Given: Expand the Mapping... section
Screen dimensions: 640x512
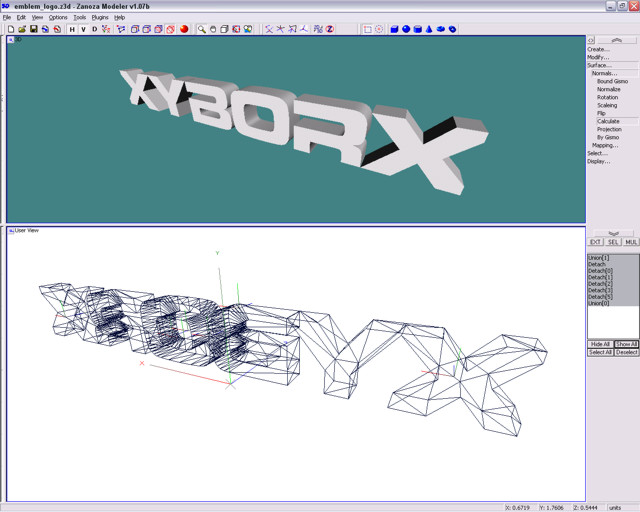Looking at the screenshot, I should point(604,145).
